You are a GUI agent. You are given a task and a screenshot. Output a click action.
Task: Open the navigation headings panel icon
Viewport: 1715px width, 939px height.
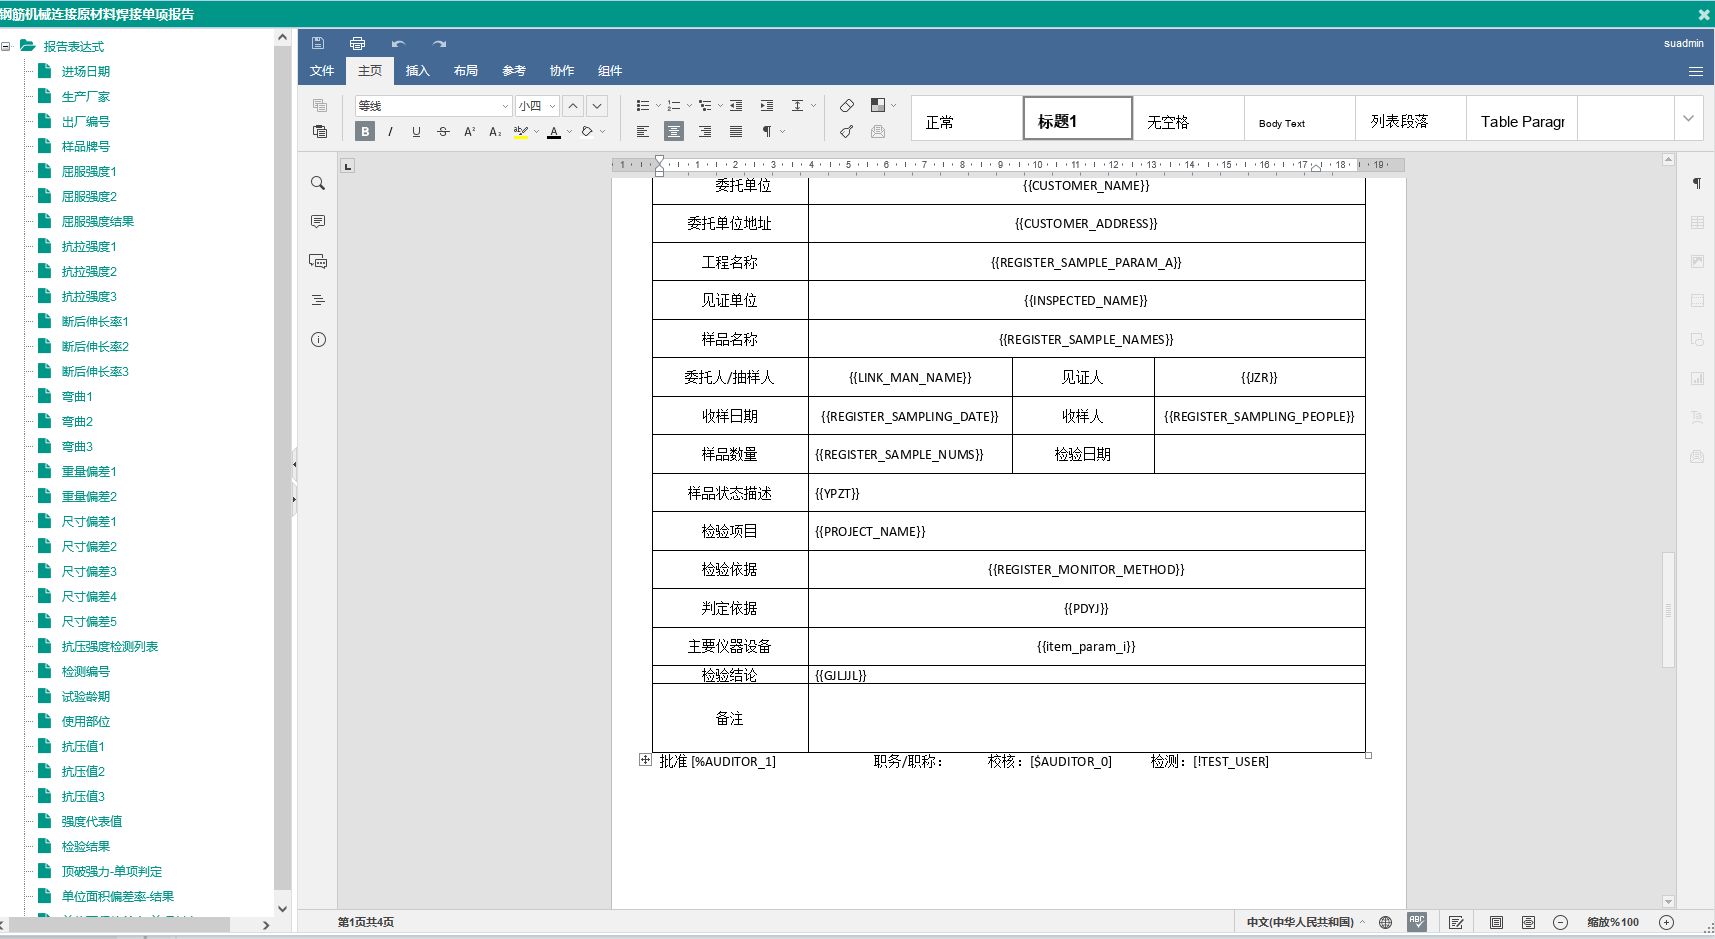(x=318, y=300)
